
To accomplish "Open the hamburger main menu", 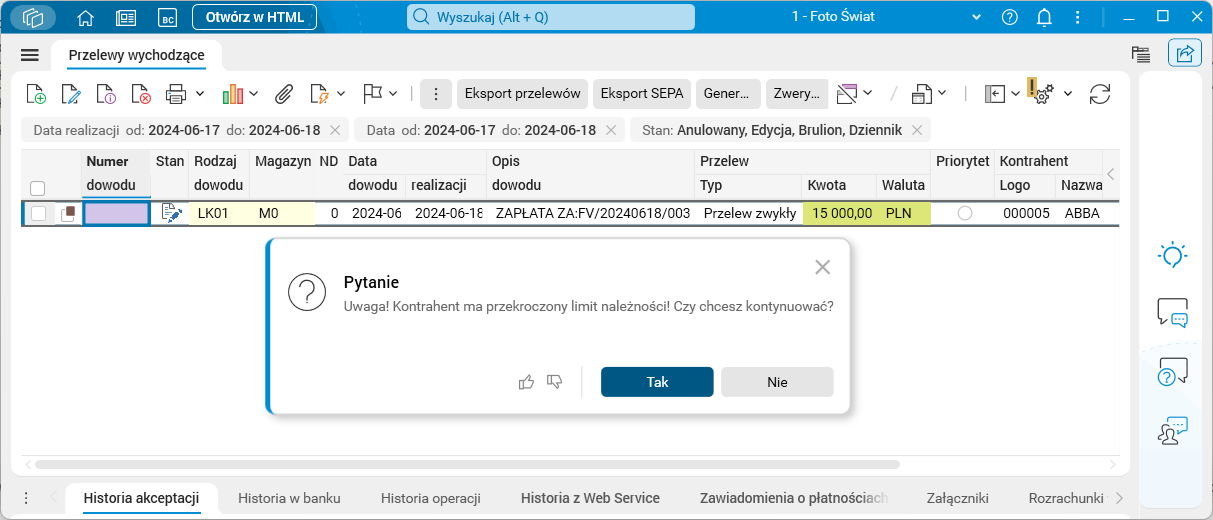I will click(x=30, y=55).
